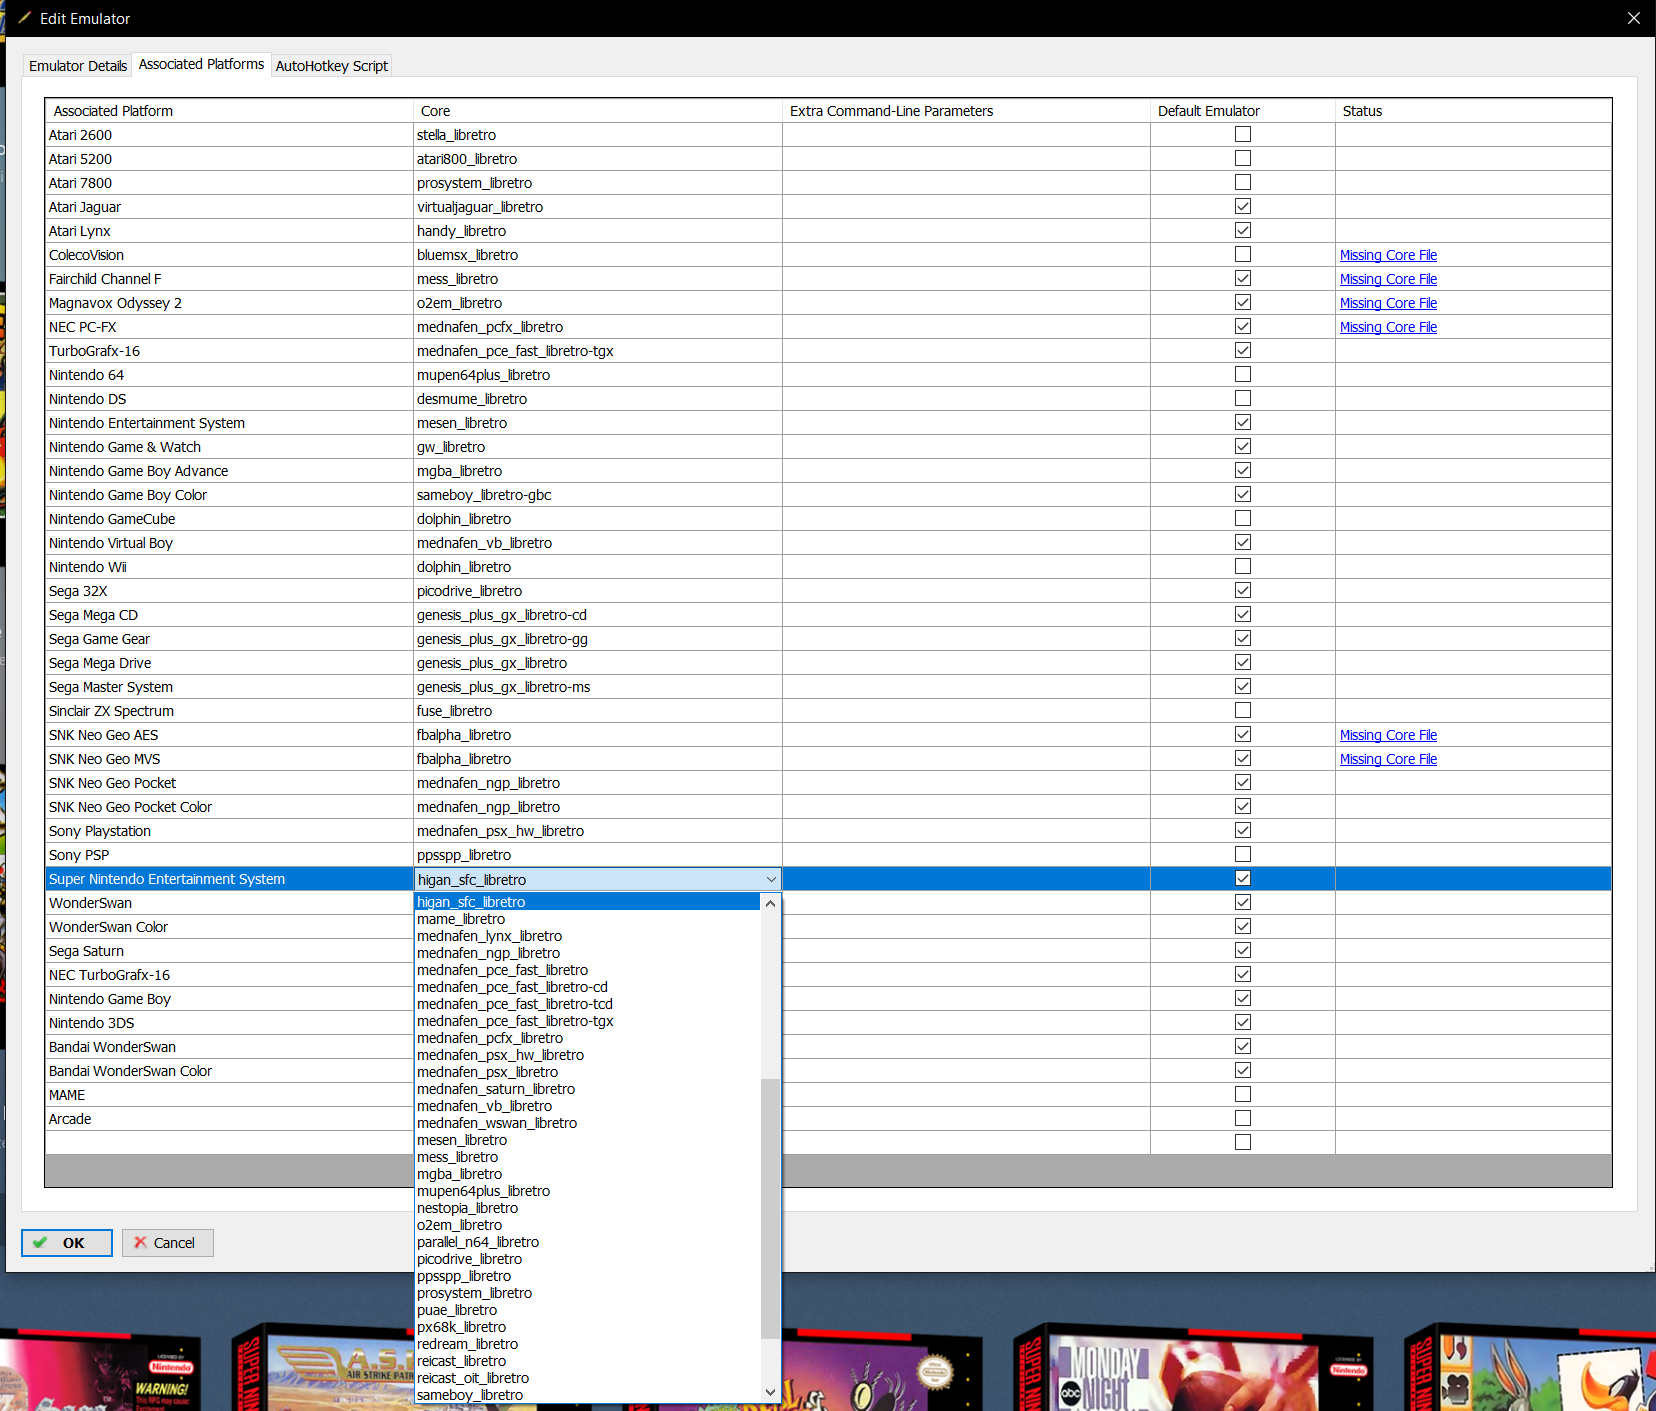The width and height of the screenshot is (1656, 1411).
Task: Open Missing Core File link for SNK Neo Geo AES
Action: [x=1388, y=735]
